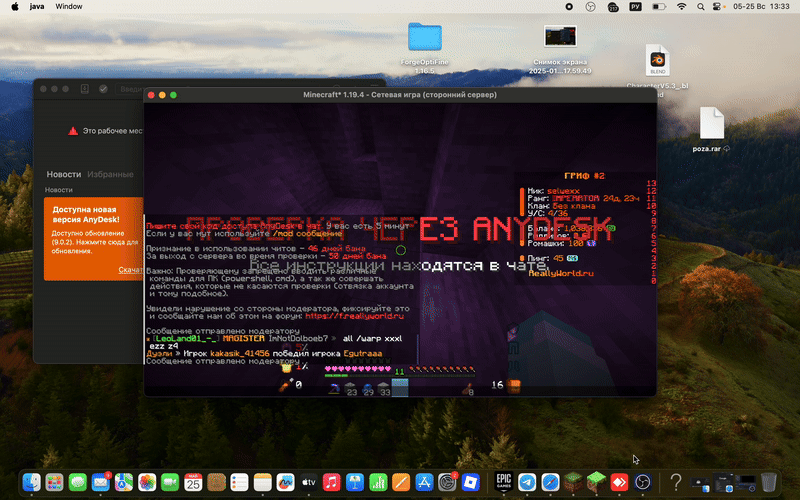The width and height of the screenshot is (800, 500).
Task: Launch Music from the dock
Action: coord(332,482)
